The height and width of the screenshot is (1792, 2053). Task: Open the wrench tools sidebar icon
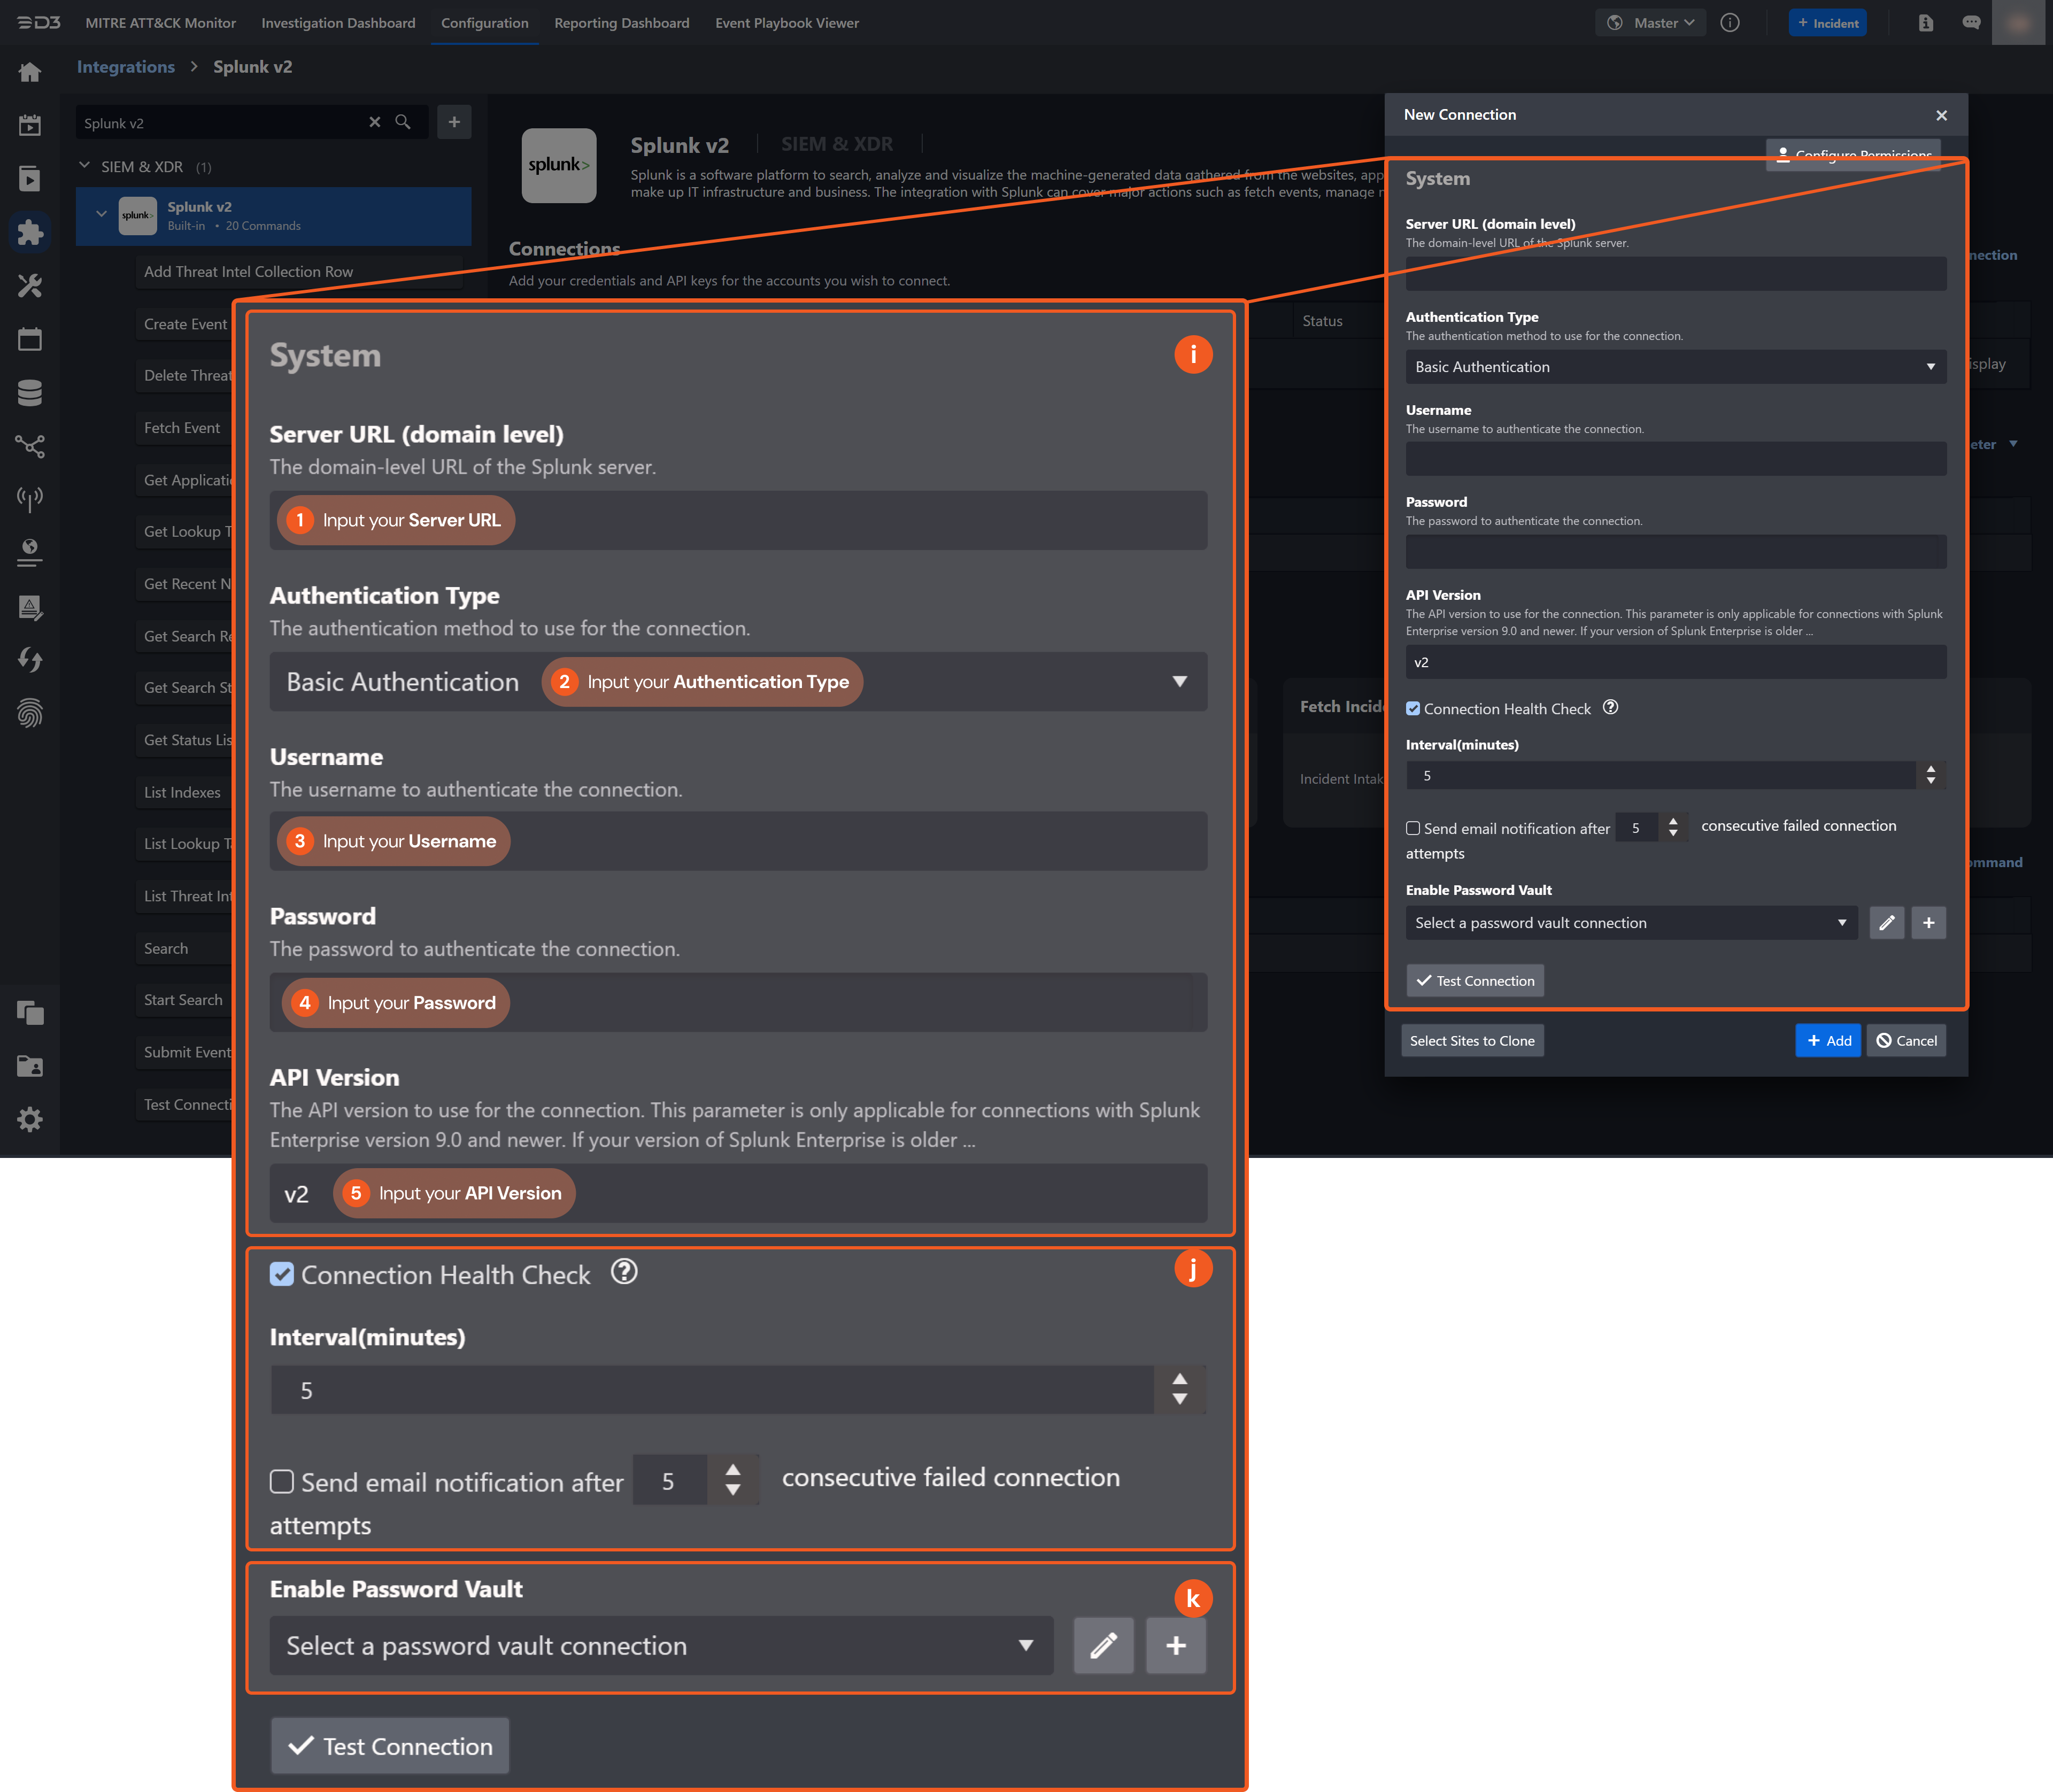pos(30,286)
